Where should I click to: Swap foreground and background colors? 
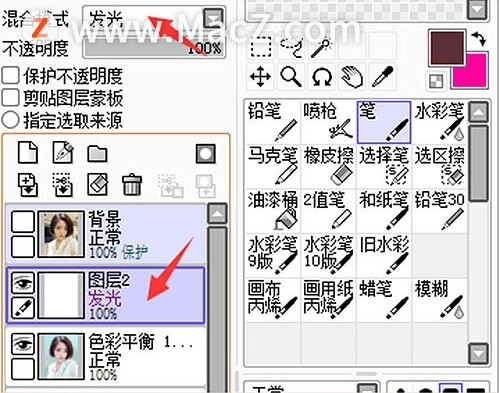point(480,38)
